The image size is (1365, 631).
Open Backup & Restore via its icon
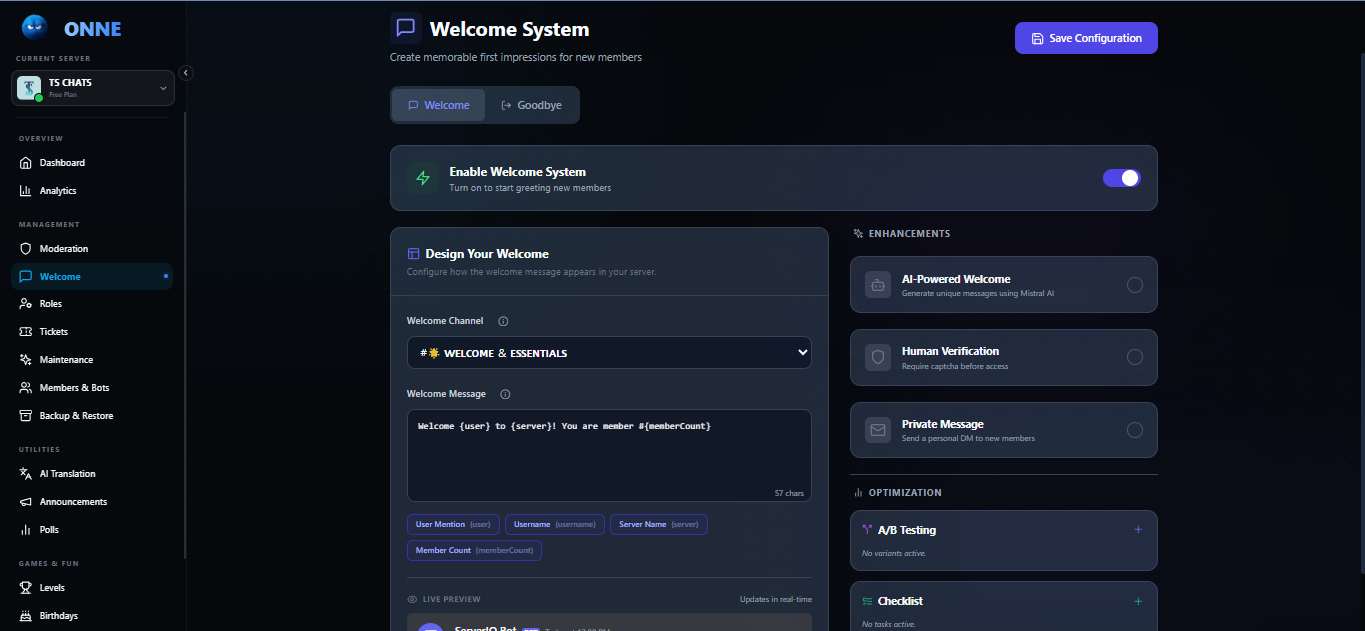[x=25, y=415]
